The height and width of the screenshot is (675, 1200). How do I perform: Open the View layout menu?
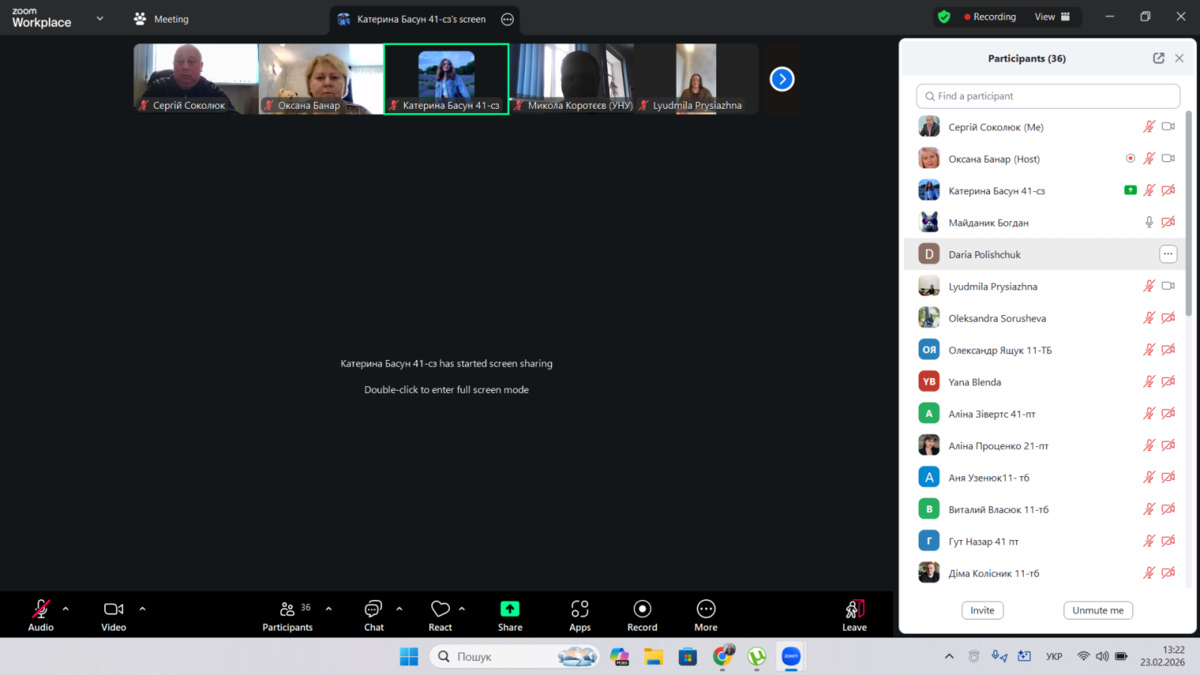click(x=1052, y=17)
